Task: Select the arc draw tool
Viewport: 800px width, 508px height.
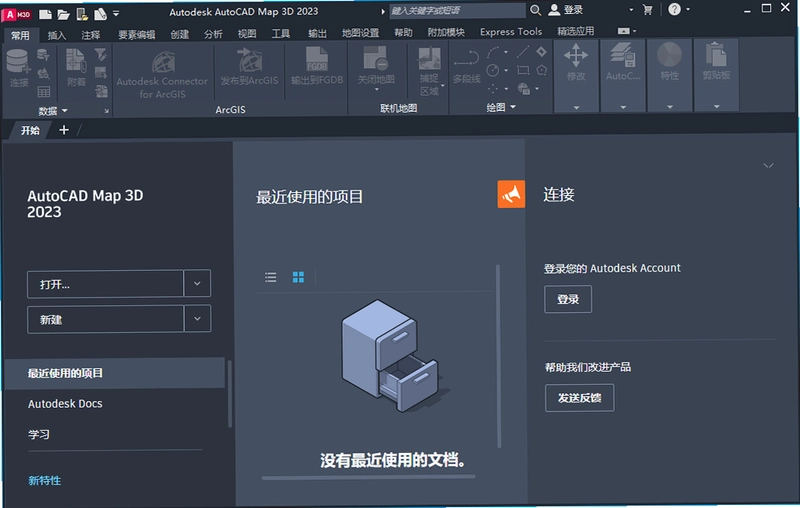Action: [x=494, y=52]
